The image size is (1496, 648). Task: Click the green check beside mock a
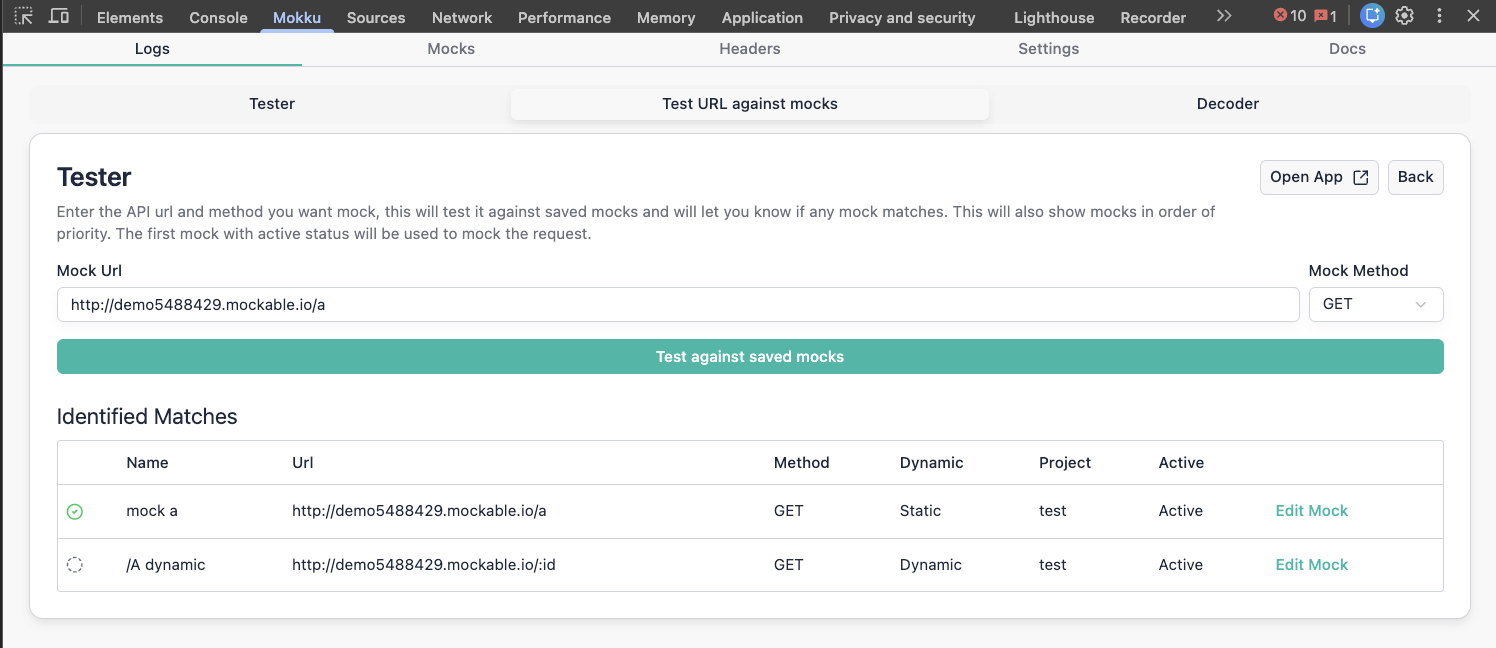(x=75, y=511)
